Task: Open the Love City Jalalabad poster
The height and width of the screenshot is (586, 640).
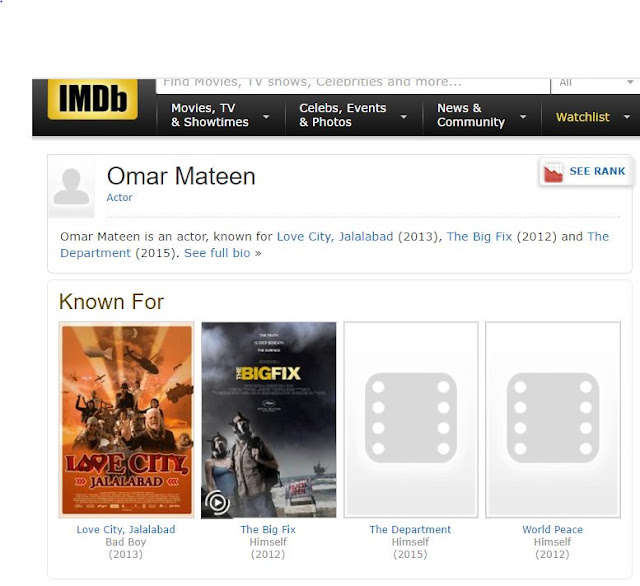Action: click(127, 420)
